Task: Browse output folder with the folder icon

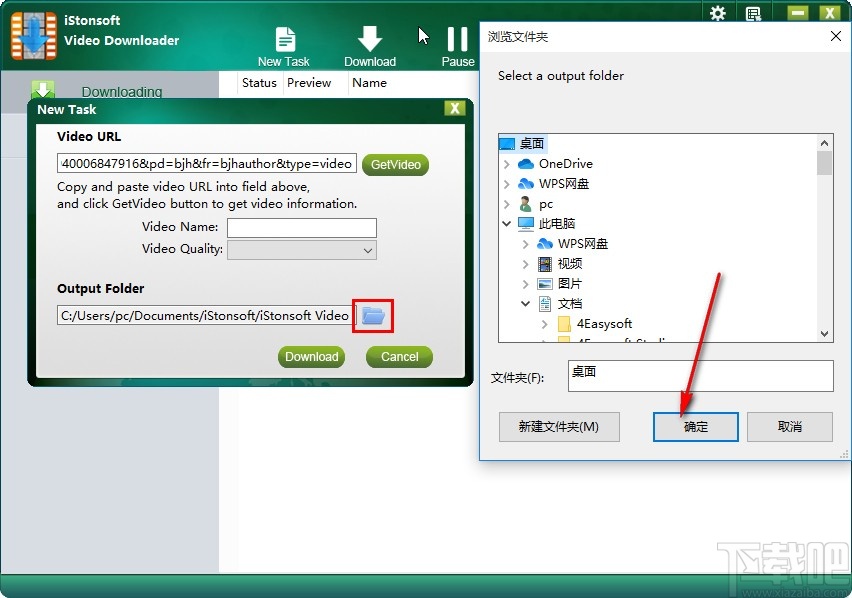Action: (x=372, y=315)
